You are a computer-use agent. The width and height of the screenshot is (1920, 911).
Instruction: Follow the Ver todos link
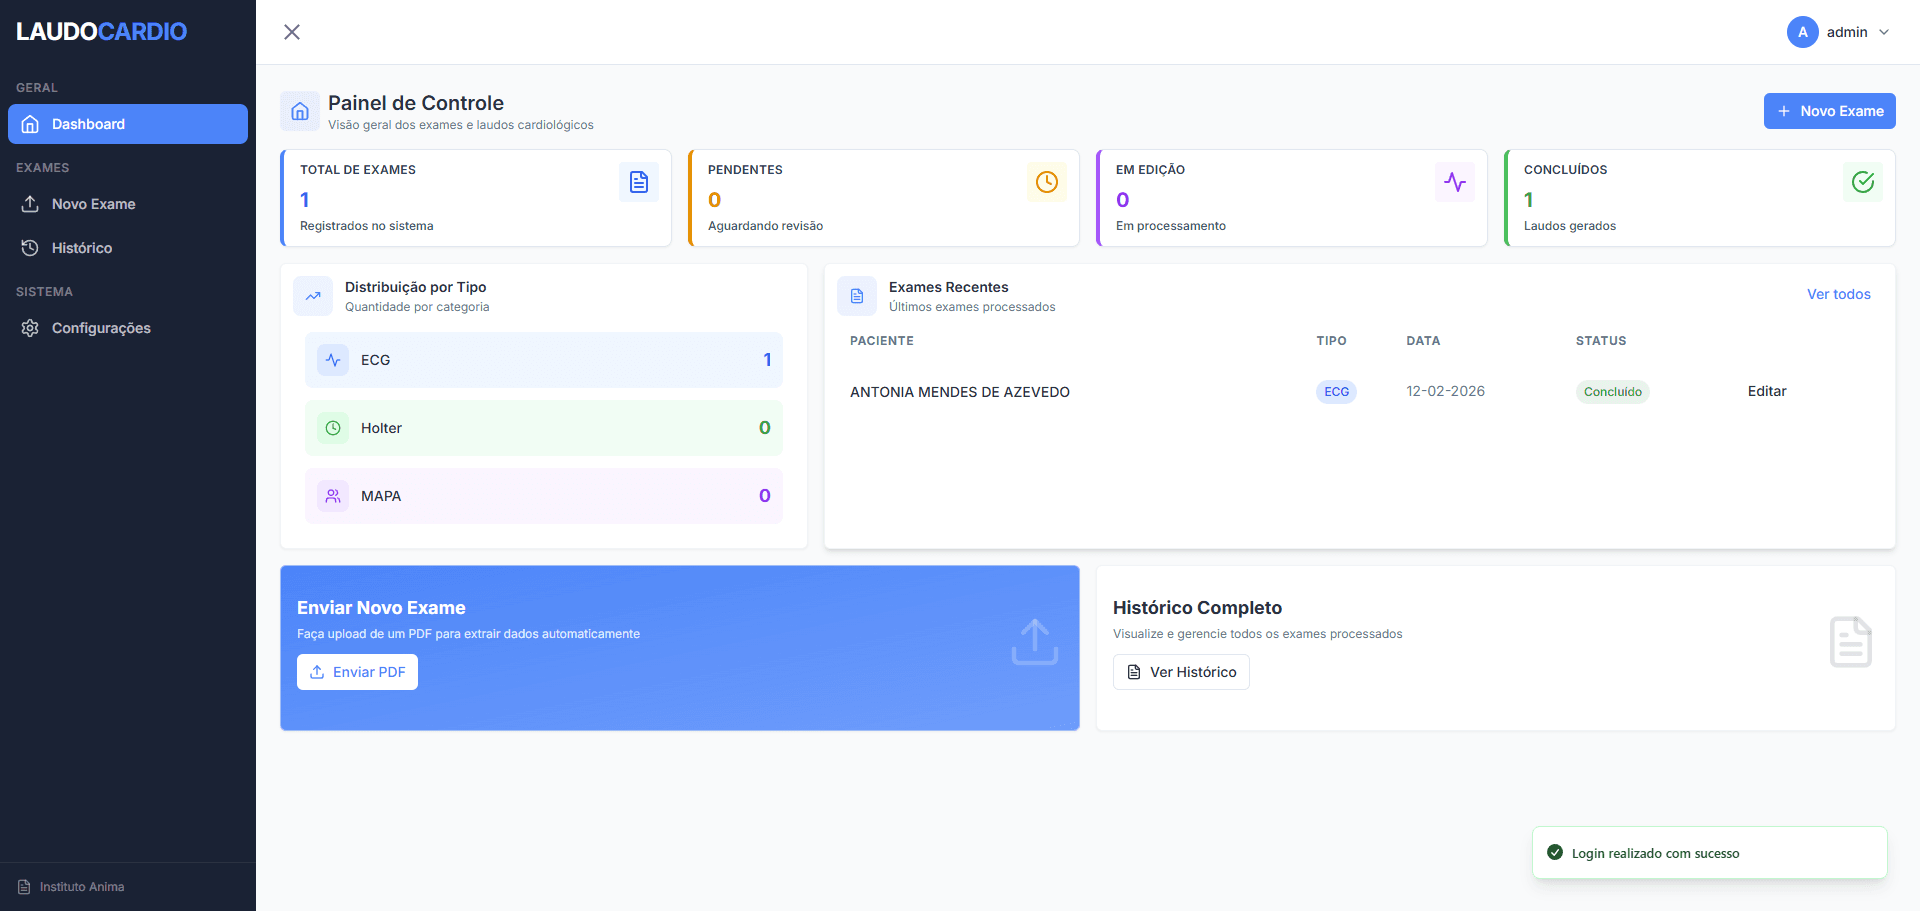[1838, 294]
